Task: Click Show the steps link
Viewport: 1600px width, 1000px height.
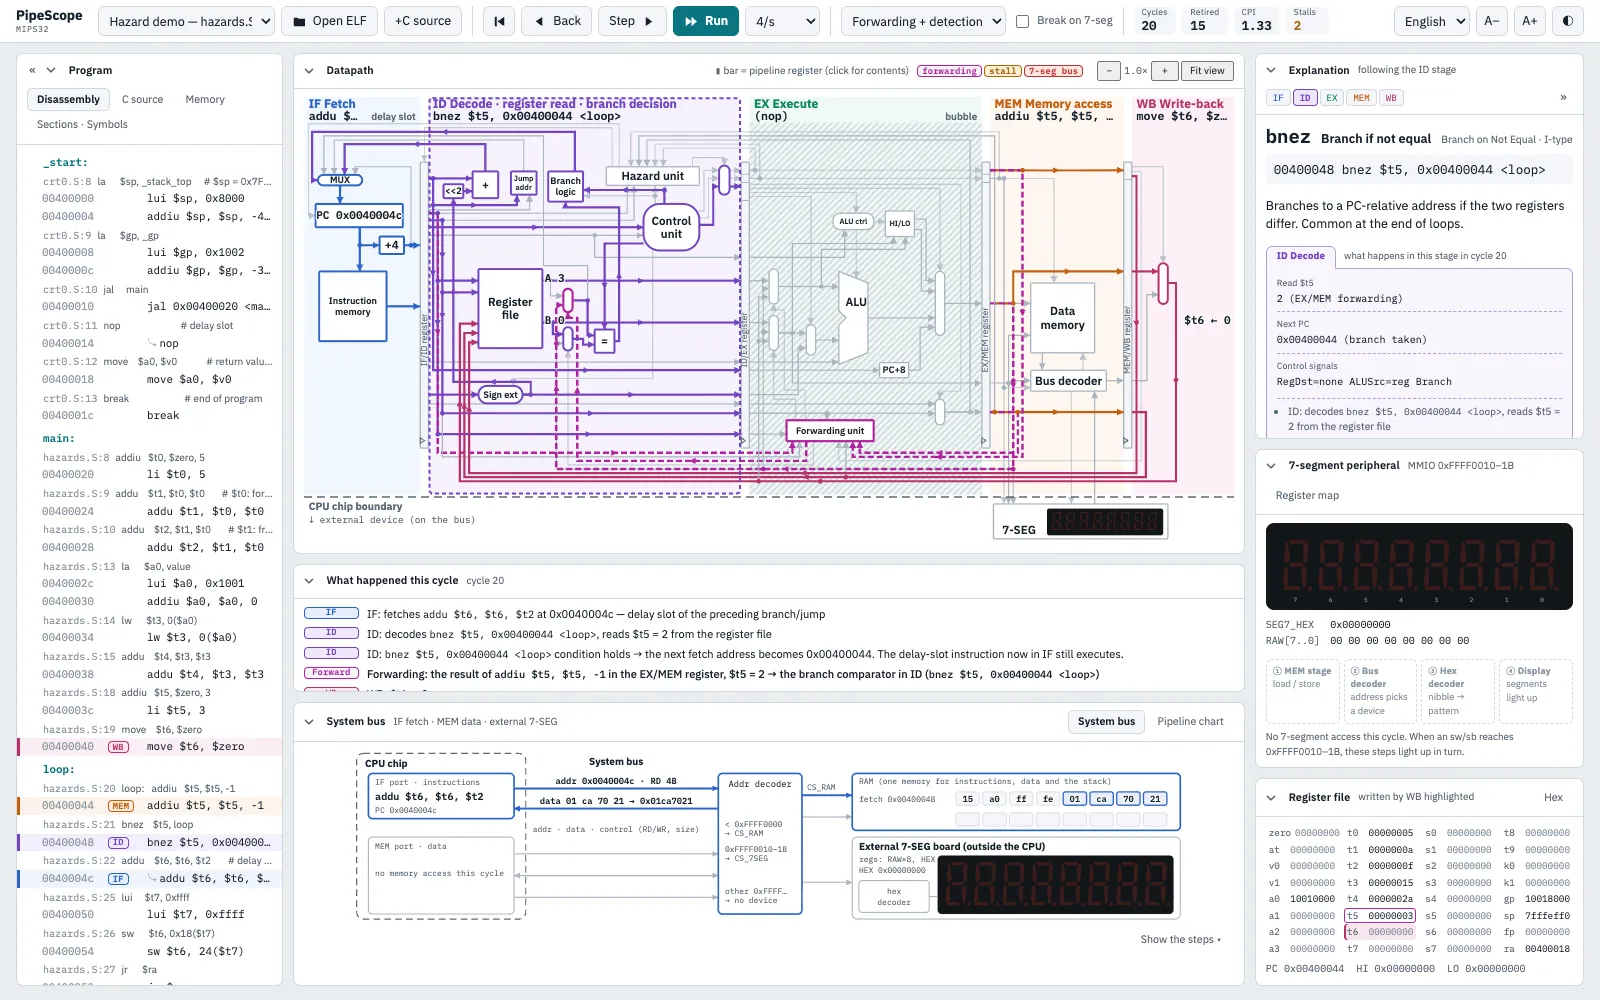Action: click(x=1180, y=940)
